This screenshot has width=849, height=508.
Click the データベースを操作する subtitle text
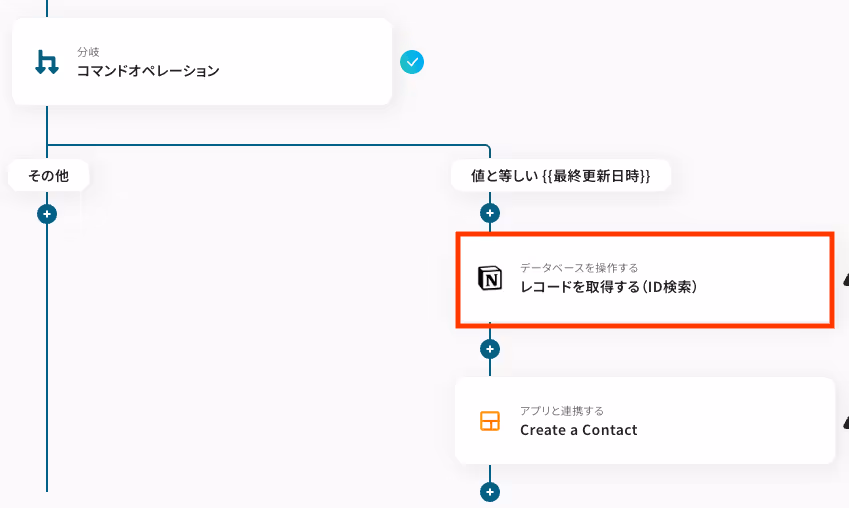pos(579,268)
